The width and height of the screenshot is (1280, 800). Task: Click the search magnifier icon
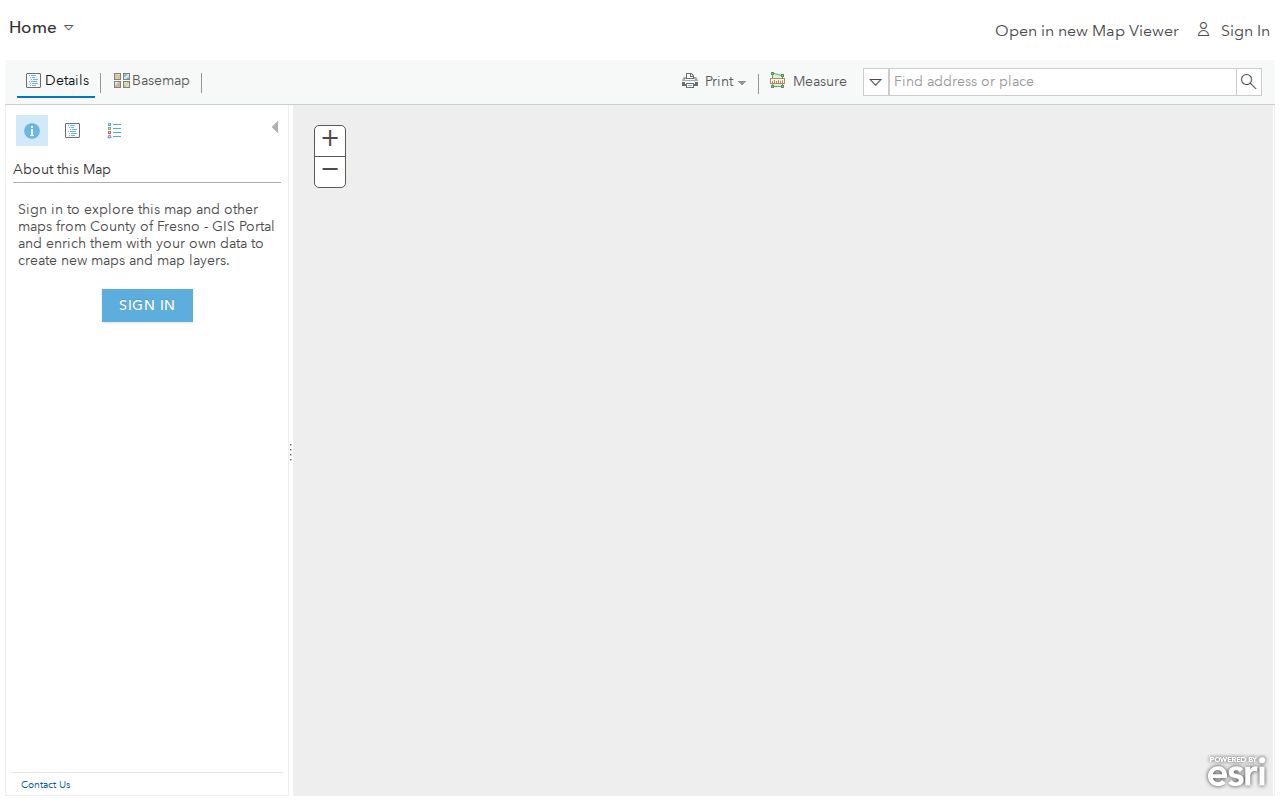[x=1248, y=82]
